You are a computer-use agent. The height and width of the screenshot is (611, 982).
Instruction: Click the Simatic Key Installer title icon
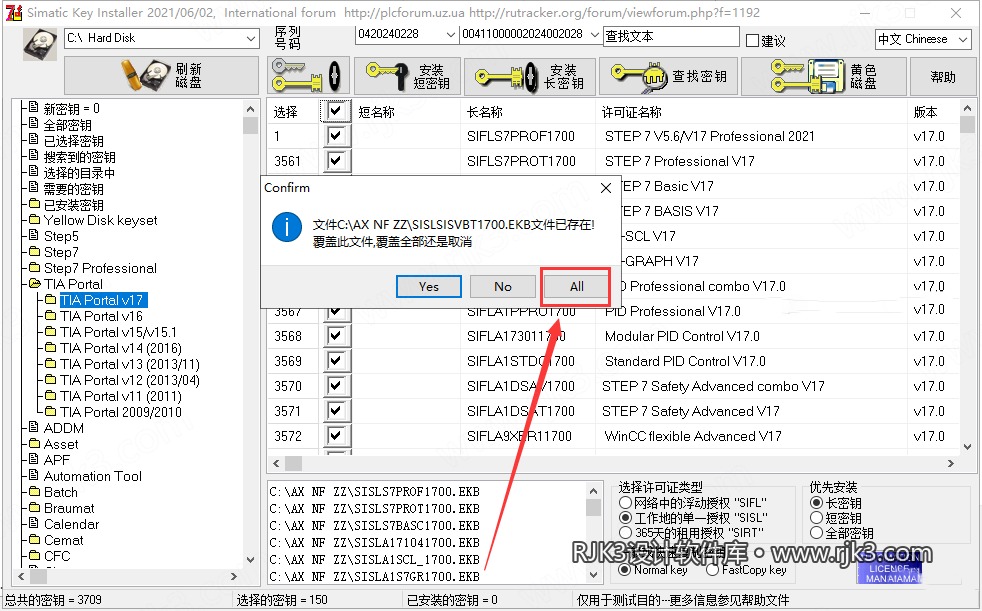coord(13,12)
